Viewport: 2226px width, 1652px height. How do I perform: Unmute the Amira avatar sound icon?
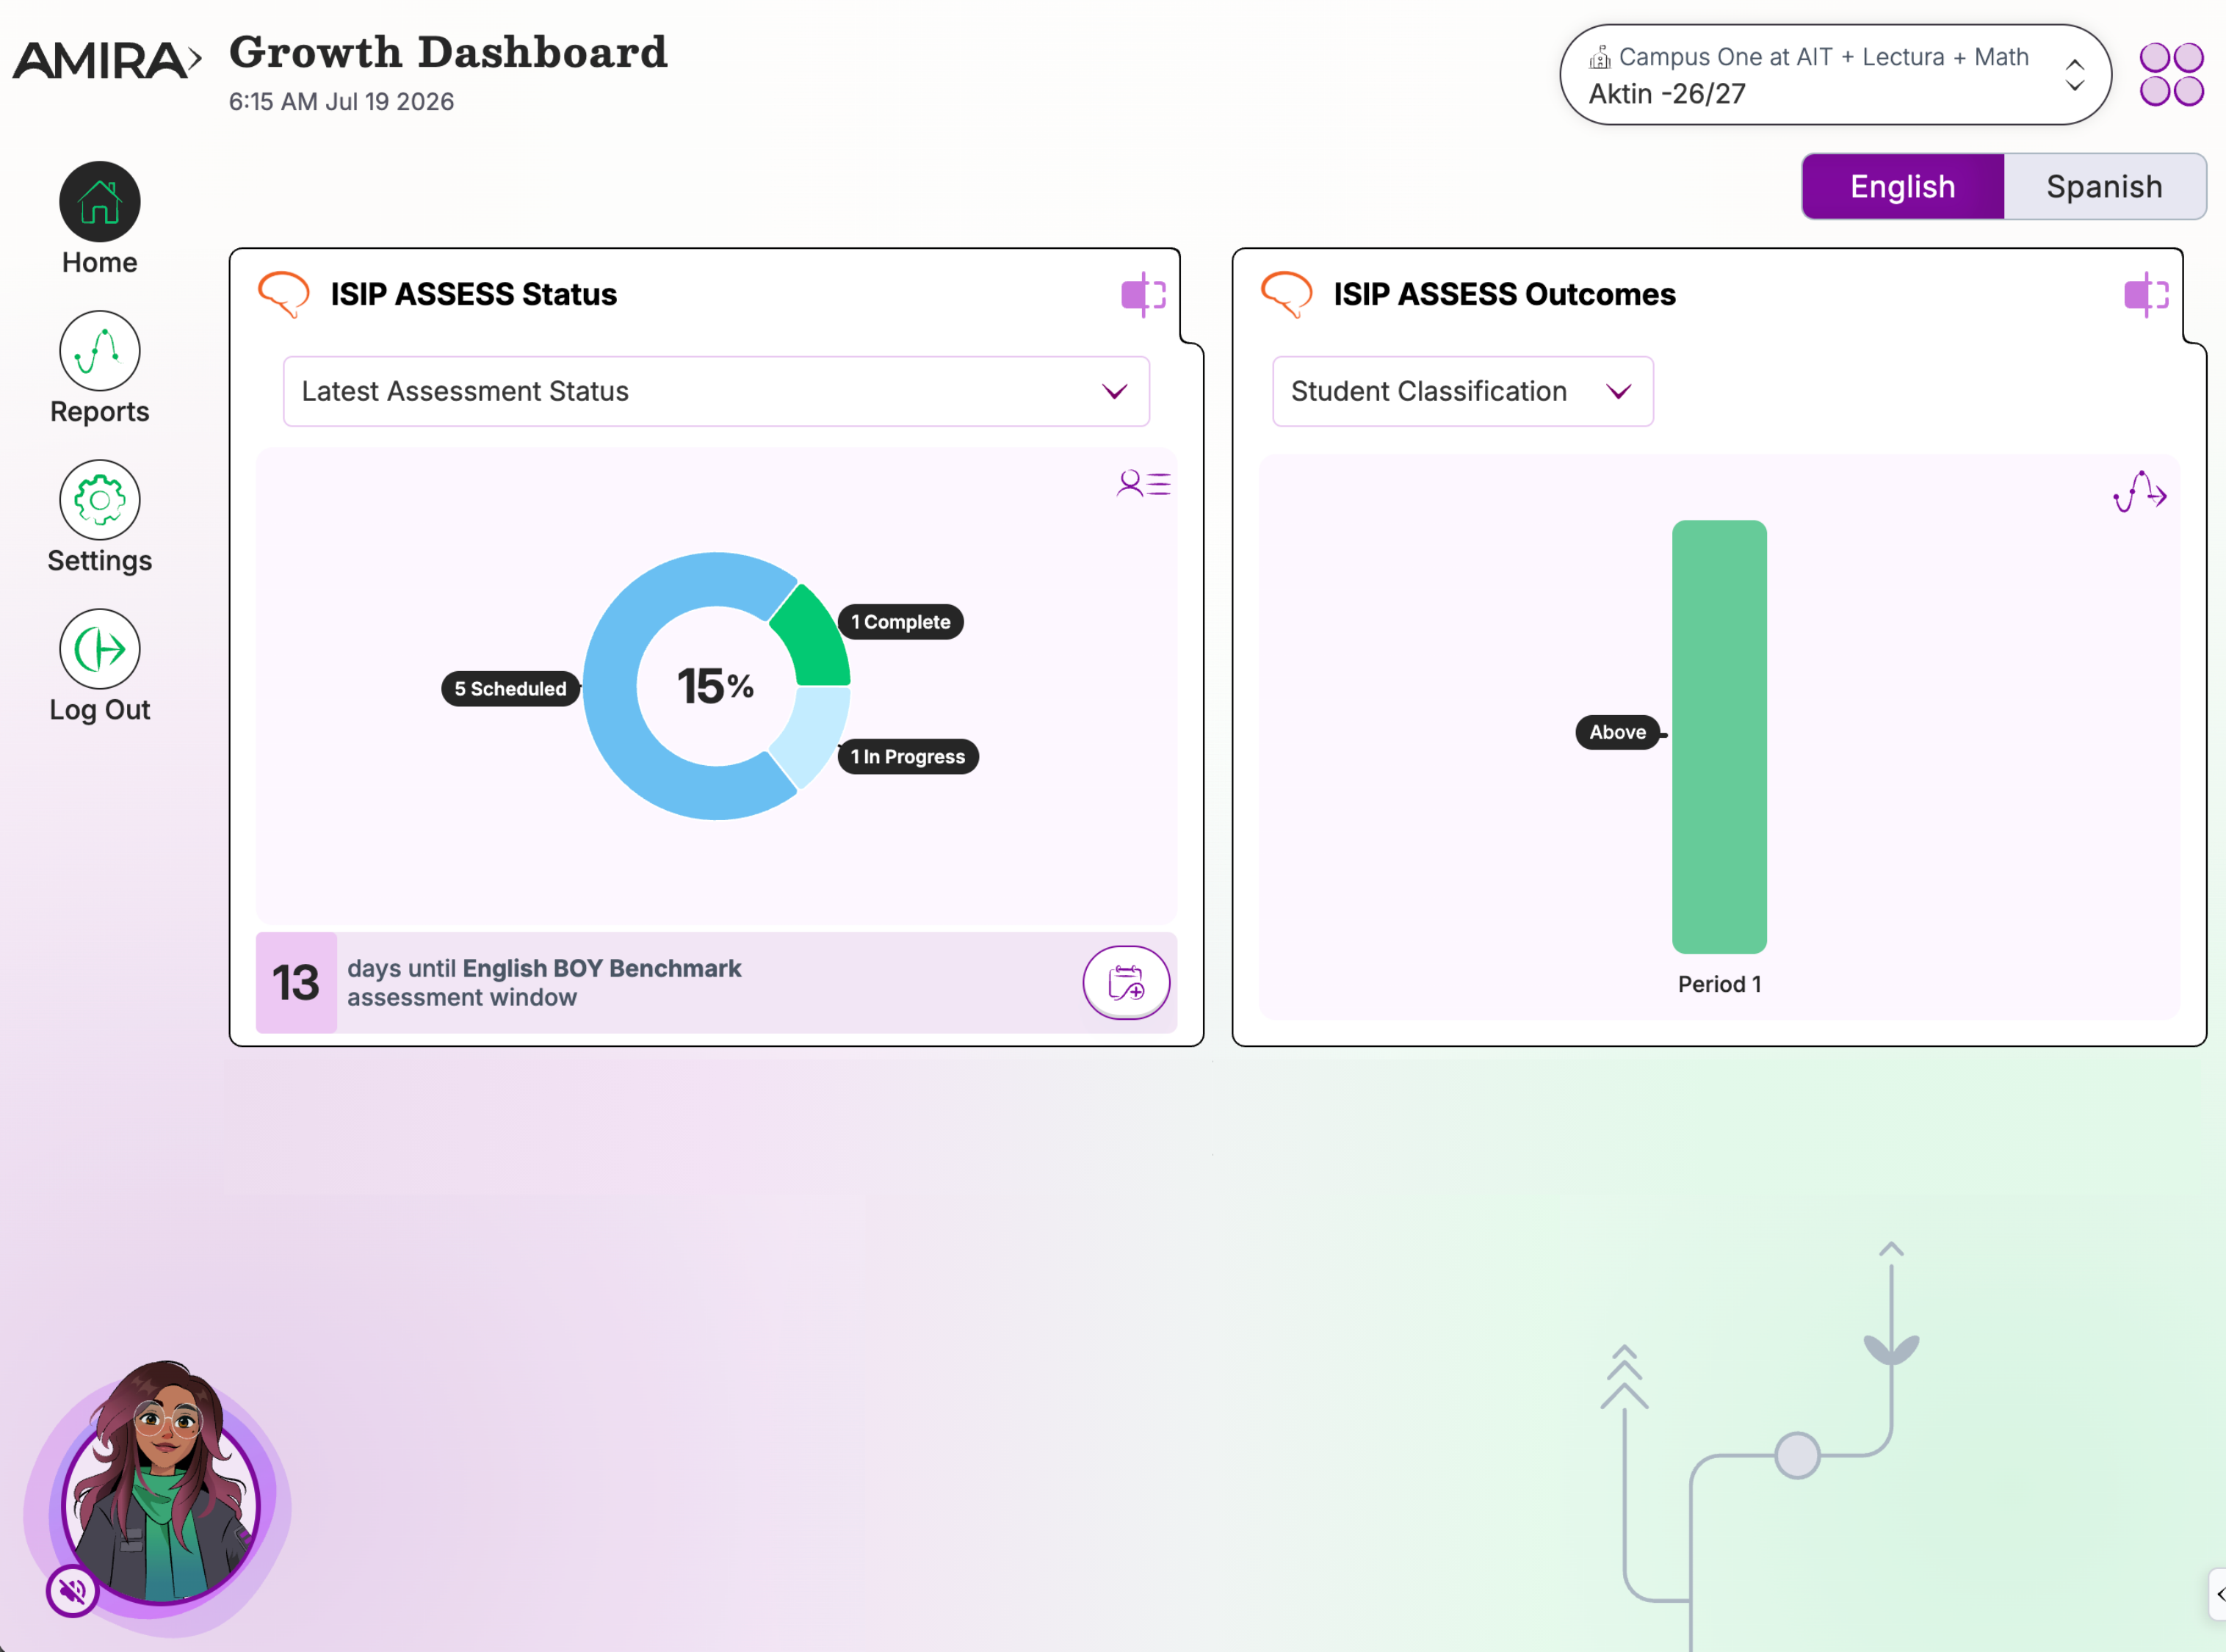(x=72, y=1590)
